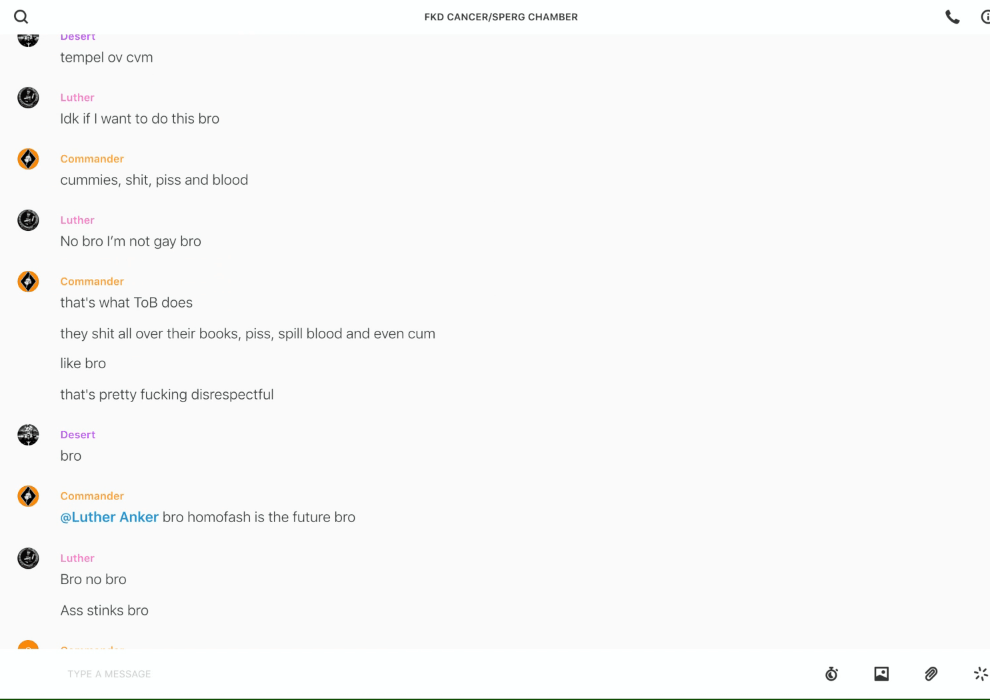Image resolution: width=990 pixels, height=700 pixels.
Task: Click Luther's avatar beside 'Idk if I want'
Action: 28,97
